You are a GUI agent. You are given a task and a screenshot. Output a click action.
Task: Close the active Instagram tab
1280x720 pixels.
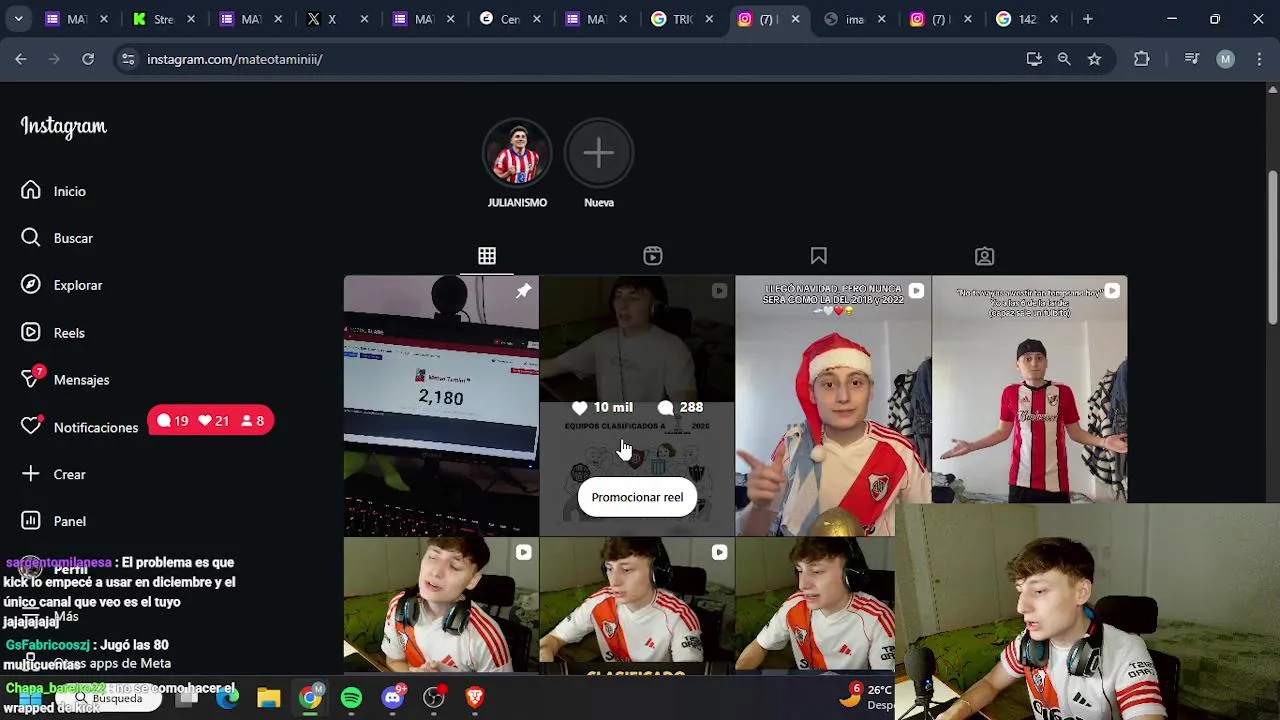pos(795,19)
